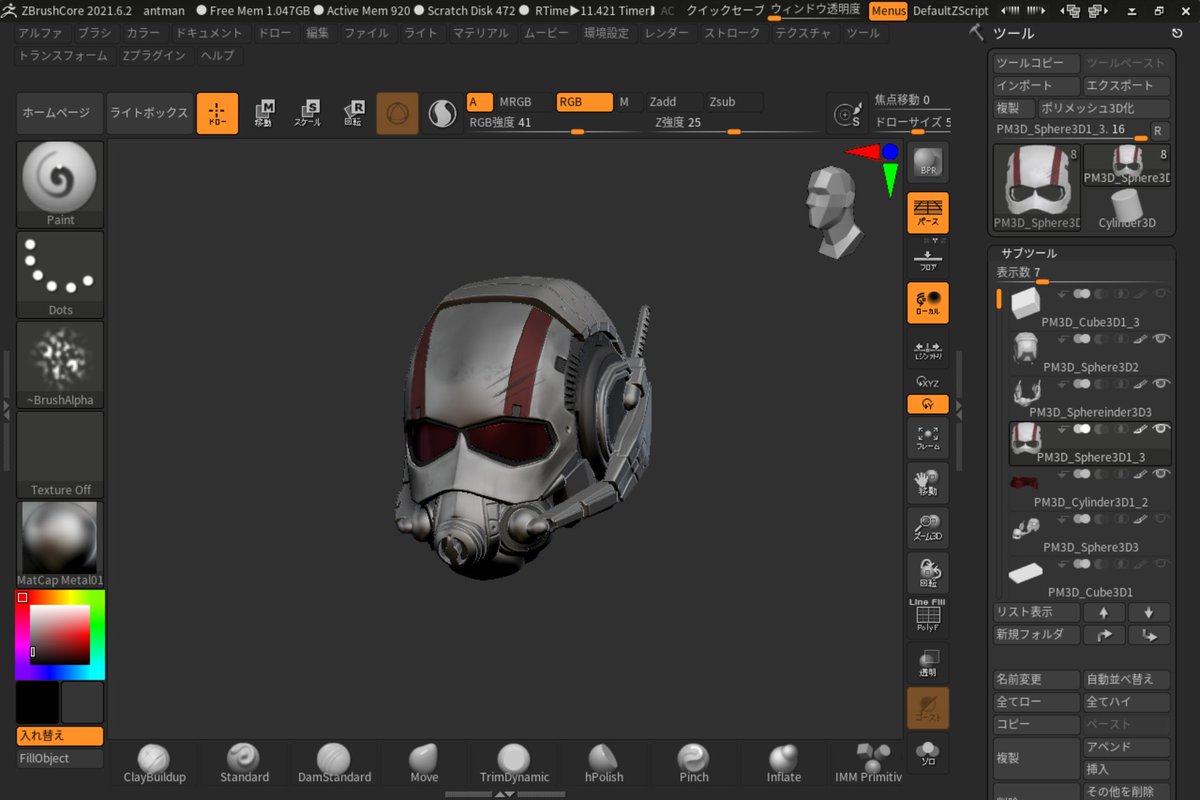
Task: Click the Rotate (回転) navigation icon on right shelf
Action: coord(927,572)
